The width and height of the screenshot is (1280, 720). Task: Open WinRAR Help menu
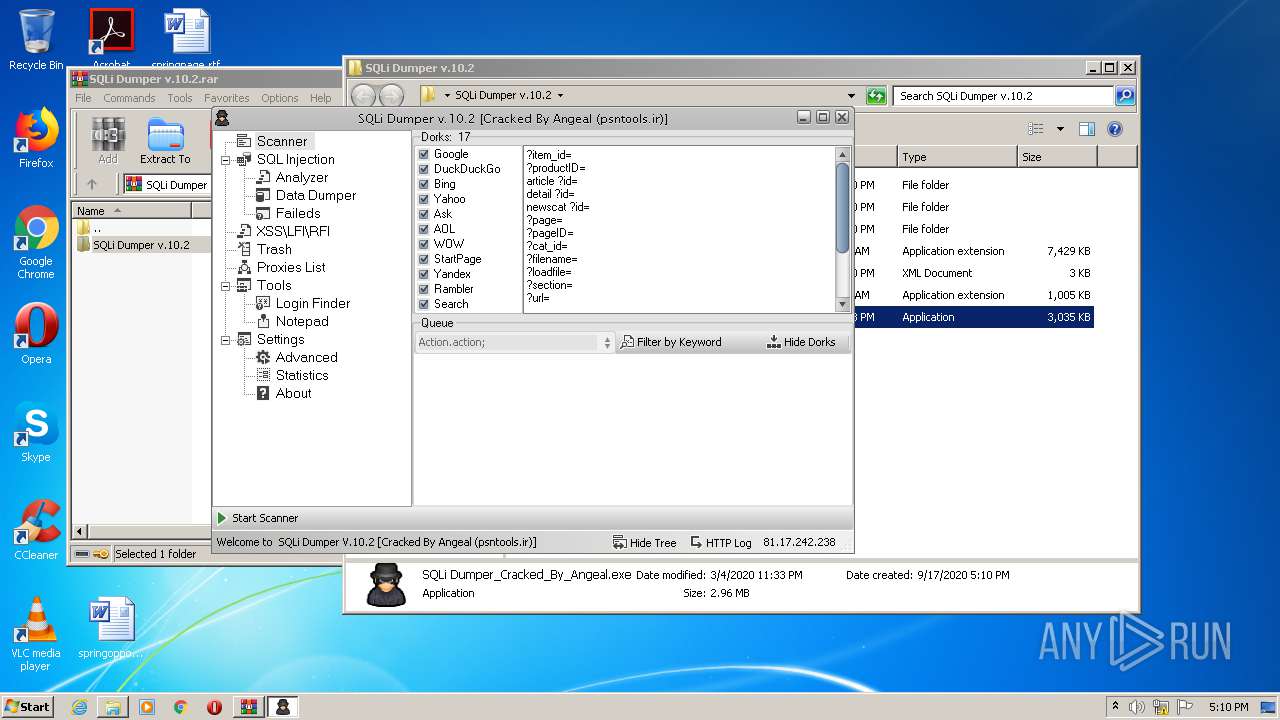[321, 98]
